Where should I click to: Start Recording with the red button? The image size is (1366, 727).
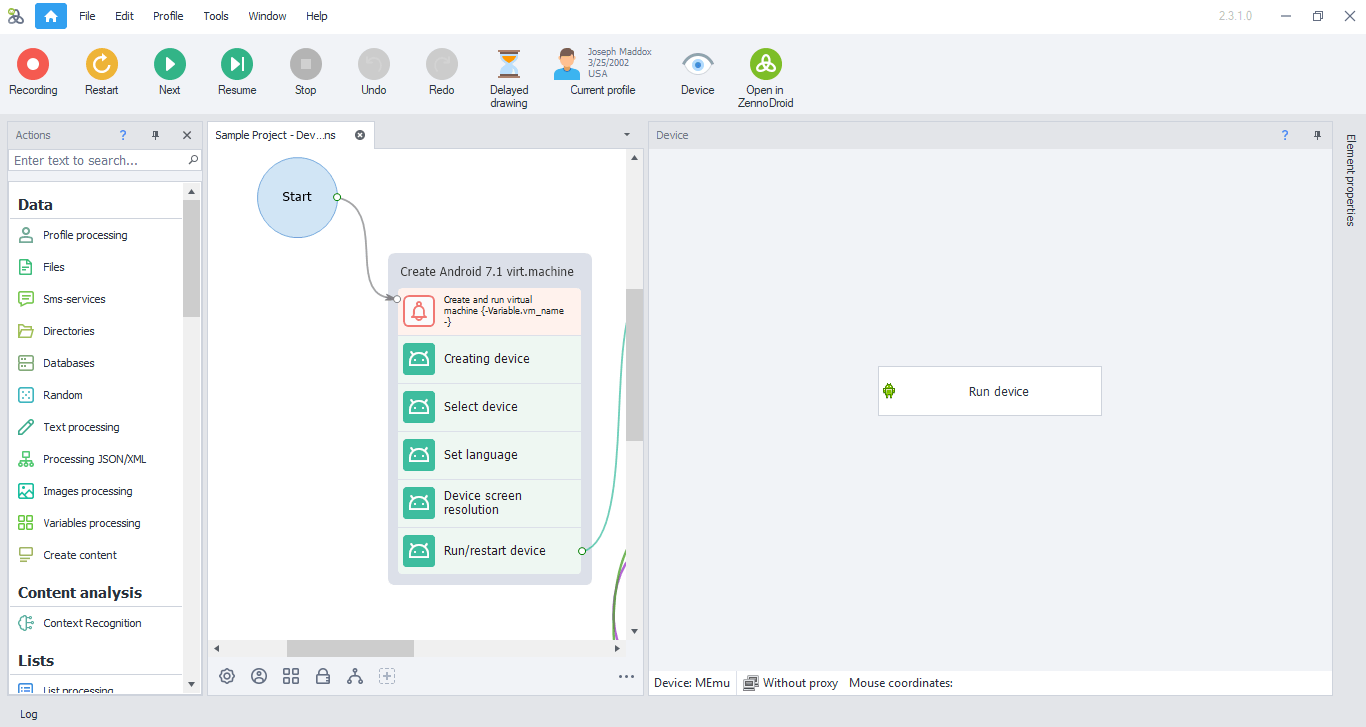click(33, 65)
